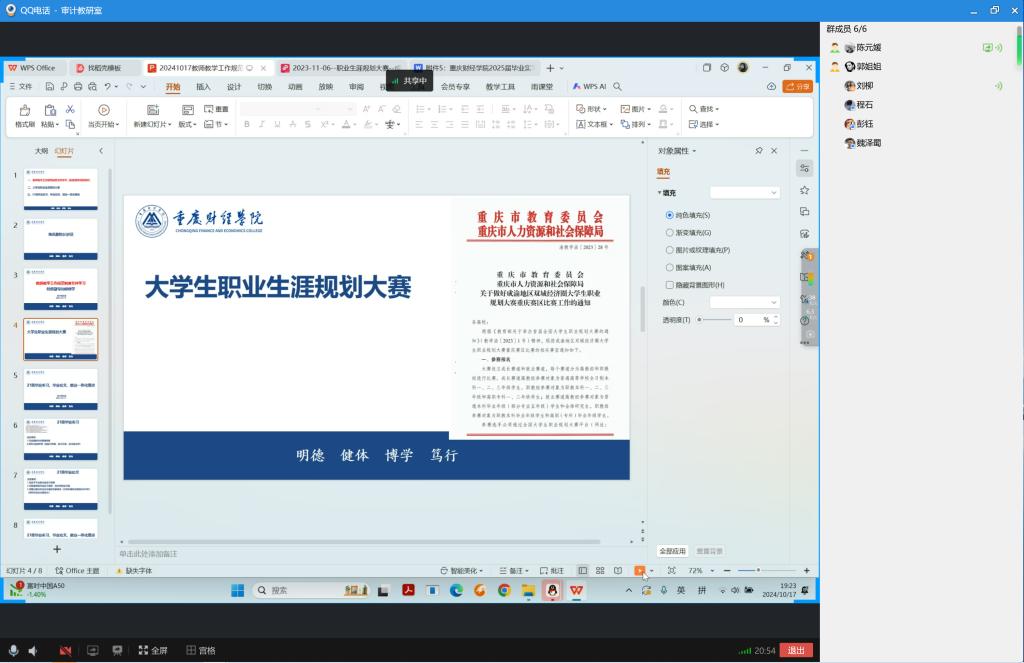Select 图片或纹理填充(P) radio button
The width and height of the screenshot is (1024, 663).
669,250
